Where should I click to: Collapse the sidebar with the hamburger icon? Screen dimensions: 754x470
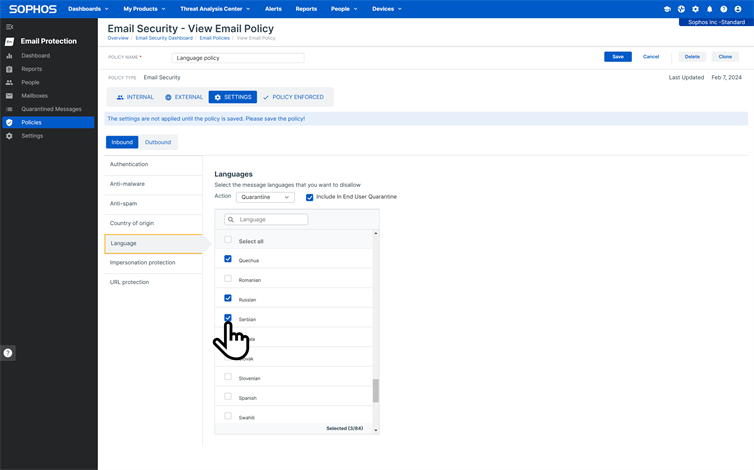[10, 27]
